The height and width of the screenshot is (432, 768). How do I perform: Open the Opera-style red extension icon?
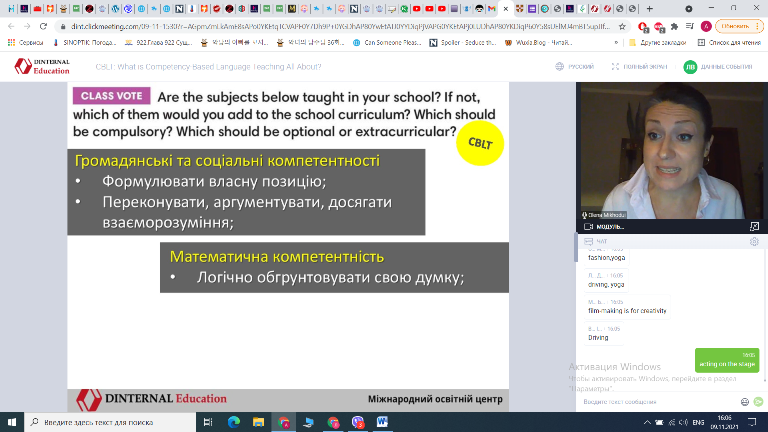click(643, 26)
